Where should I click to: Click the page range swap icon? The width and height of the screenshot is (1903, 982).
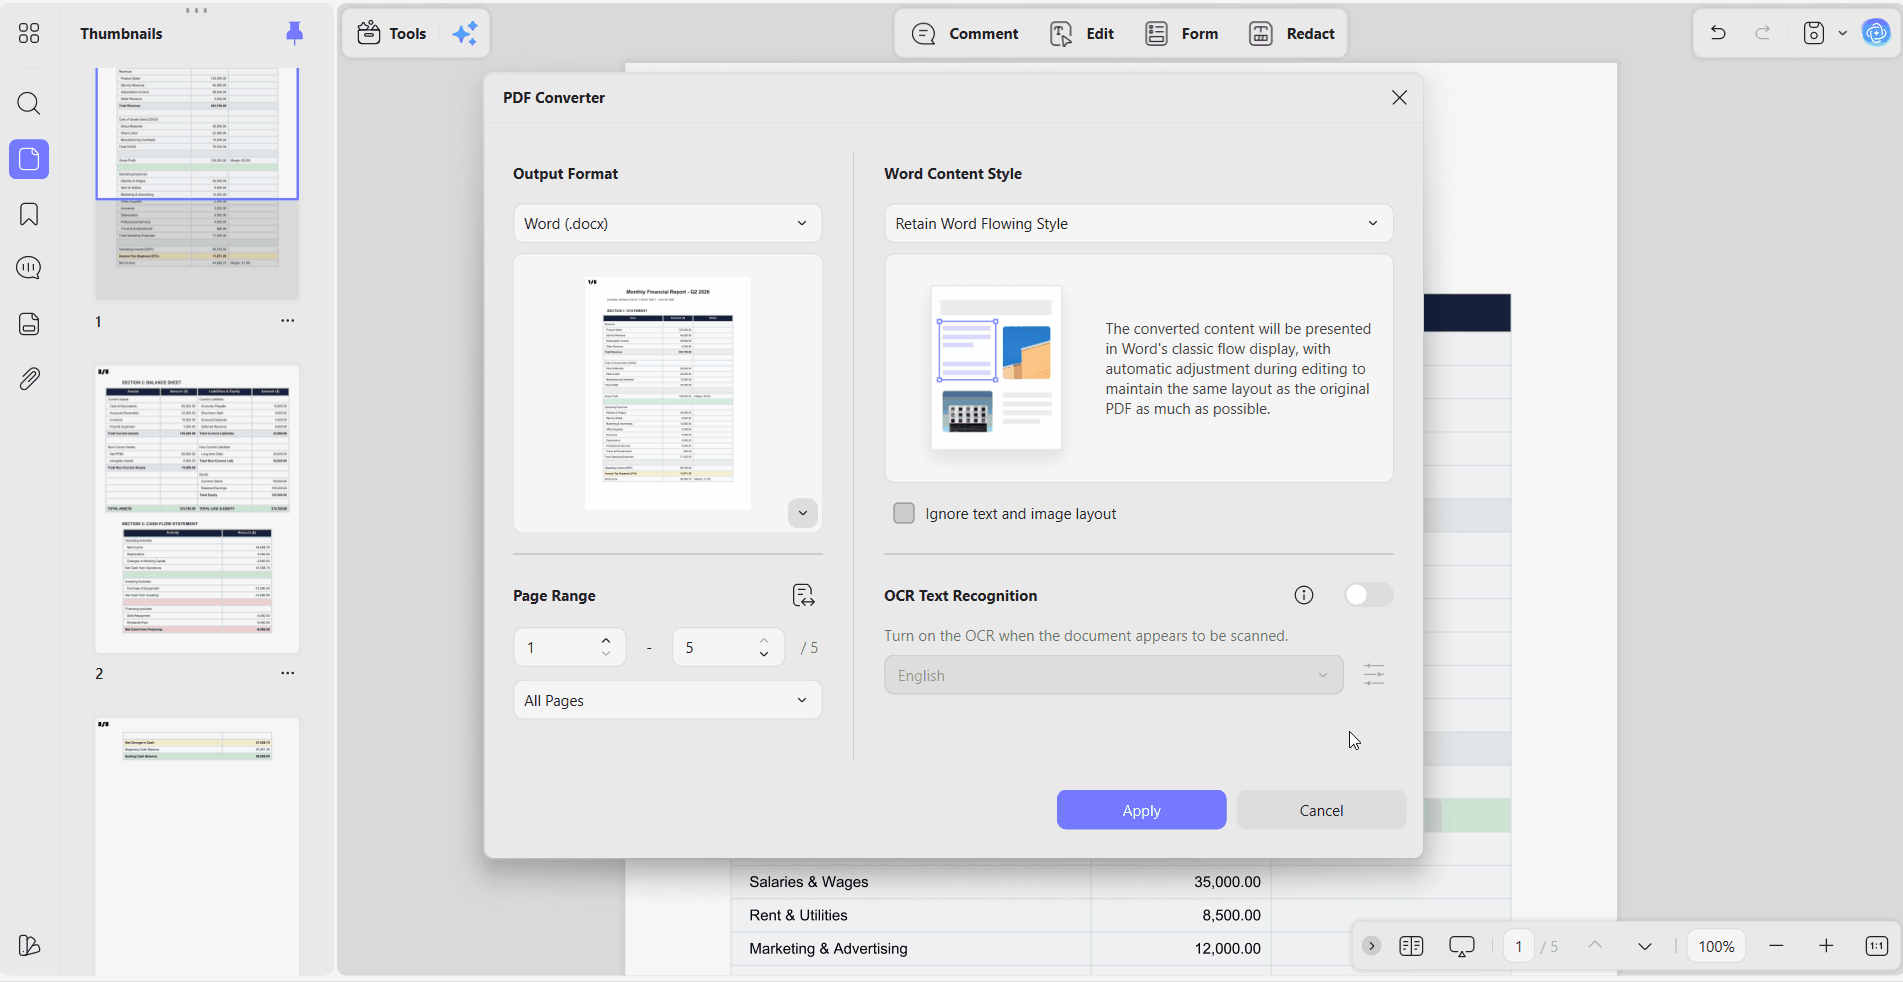click(x=803, y=596)
